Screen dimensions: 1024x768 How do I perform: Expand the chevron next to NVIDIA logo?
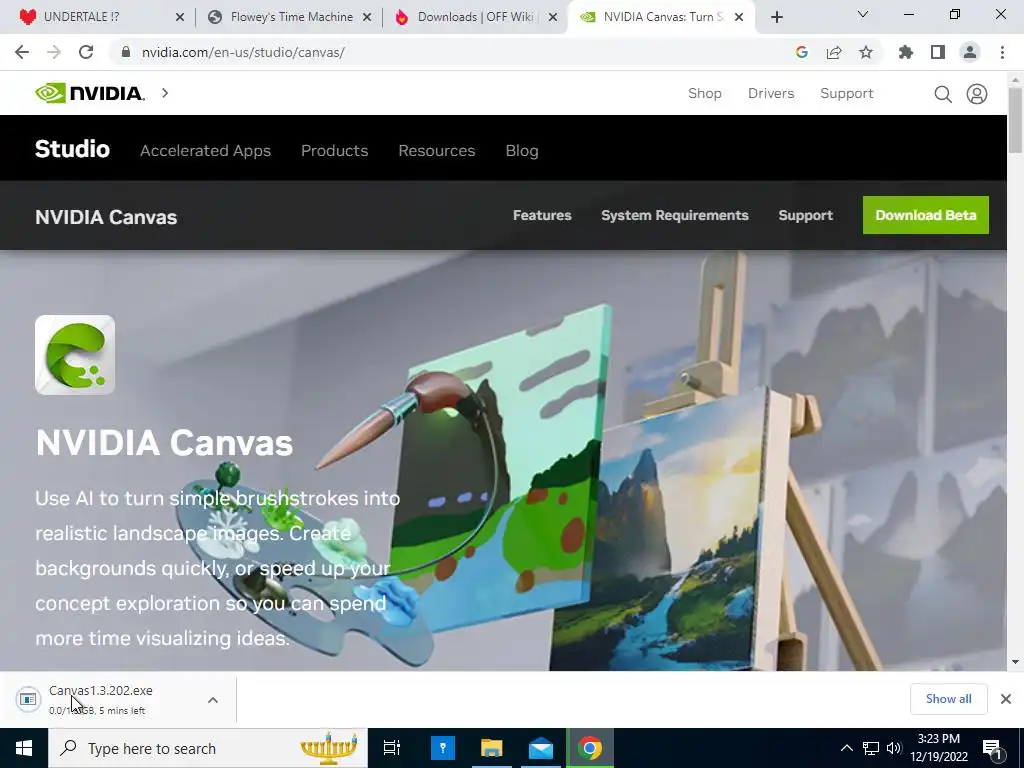point(165,93)
